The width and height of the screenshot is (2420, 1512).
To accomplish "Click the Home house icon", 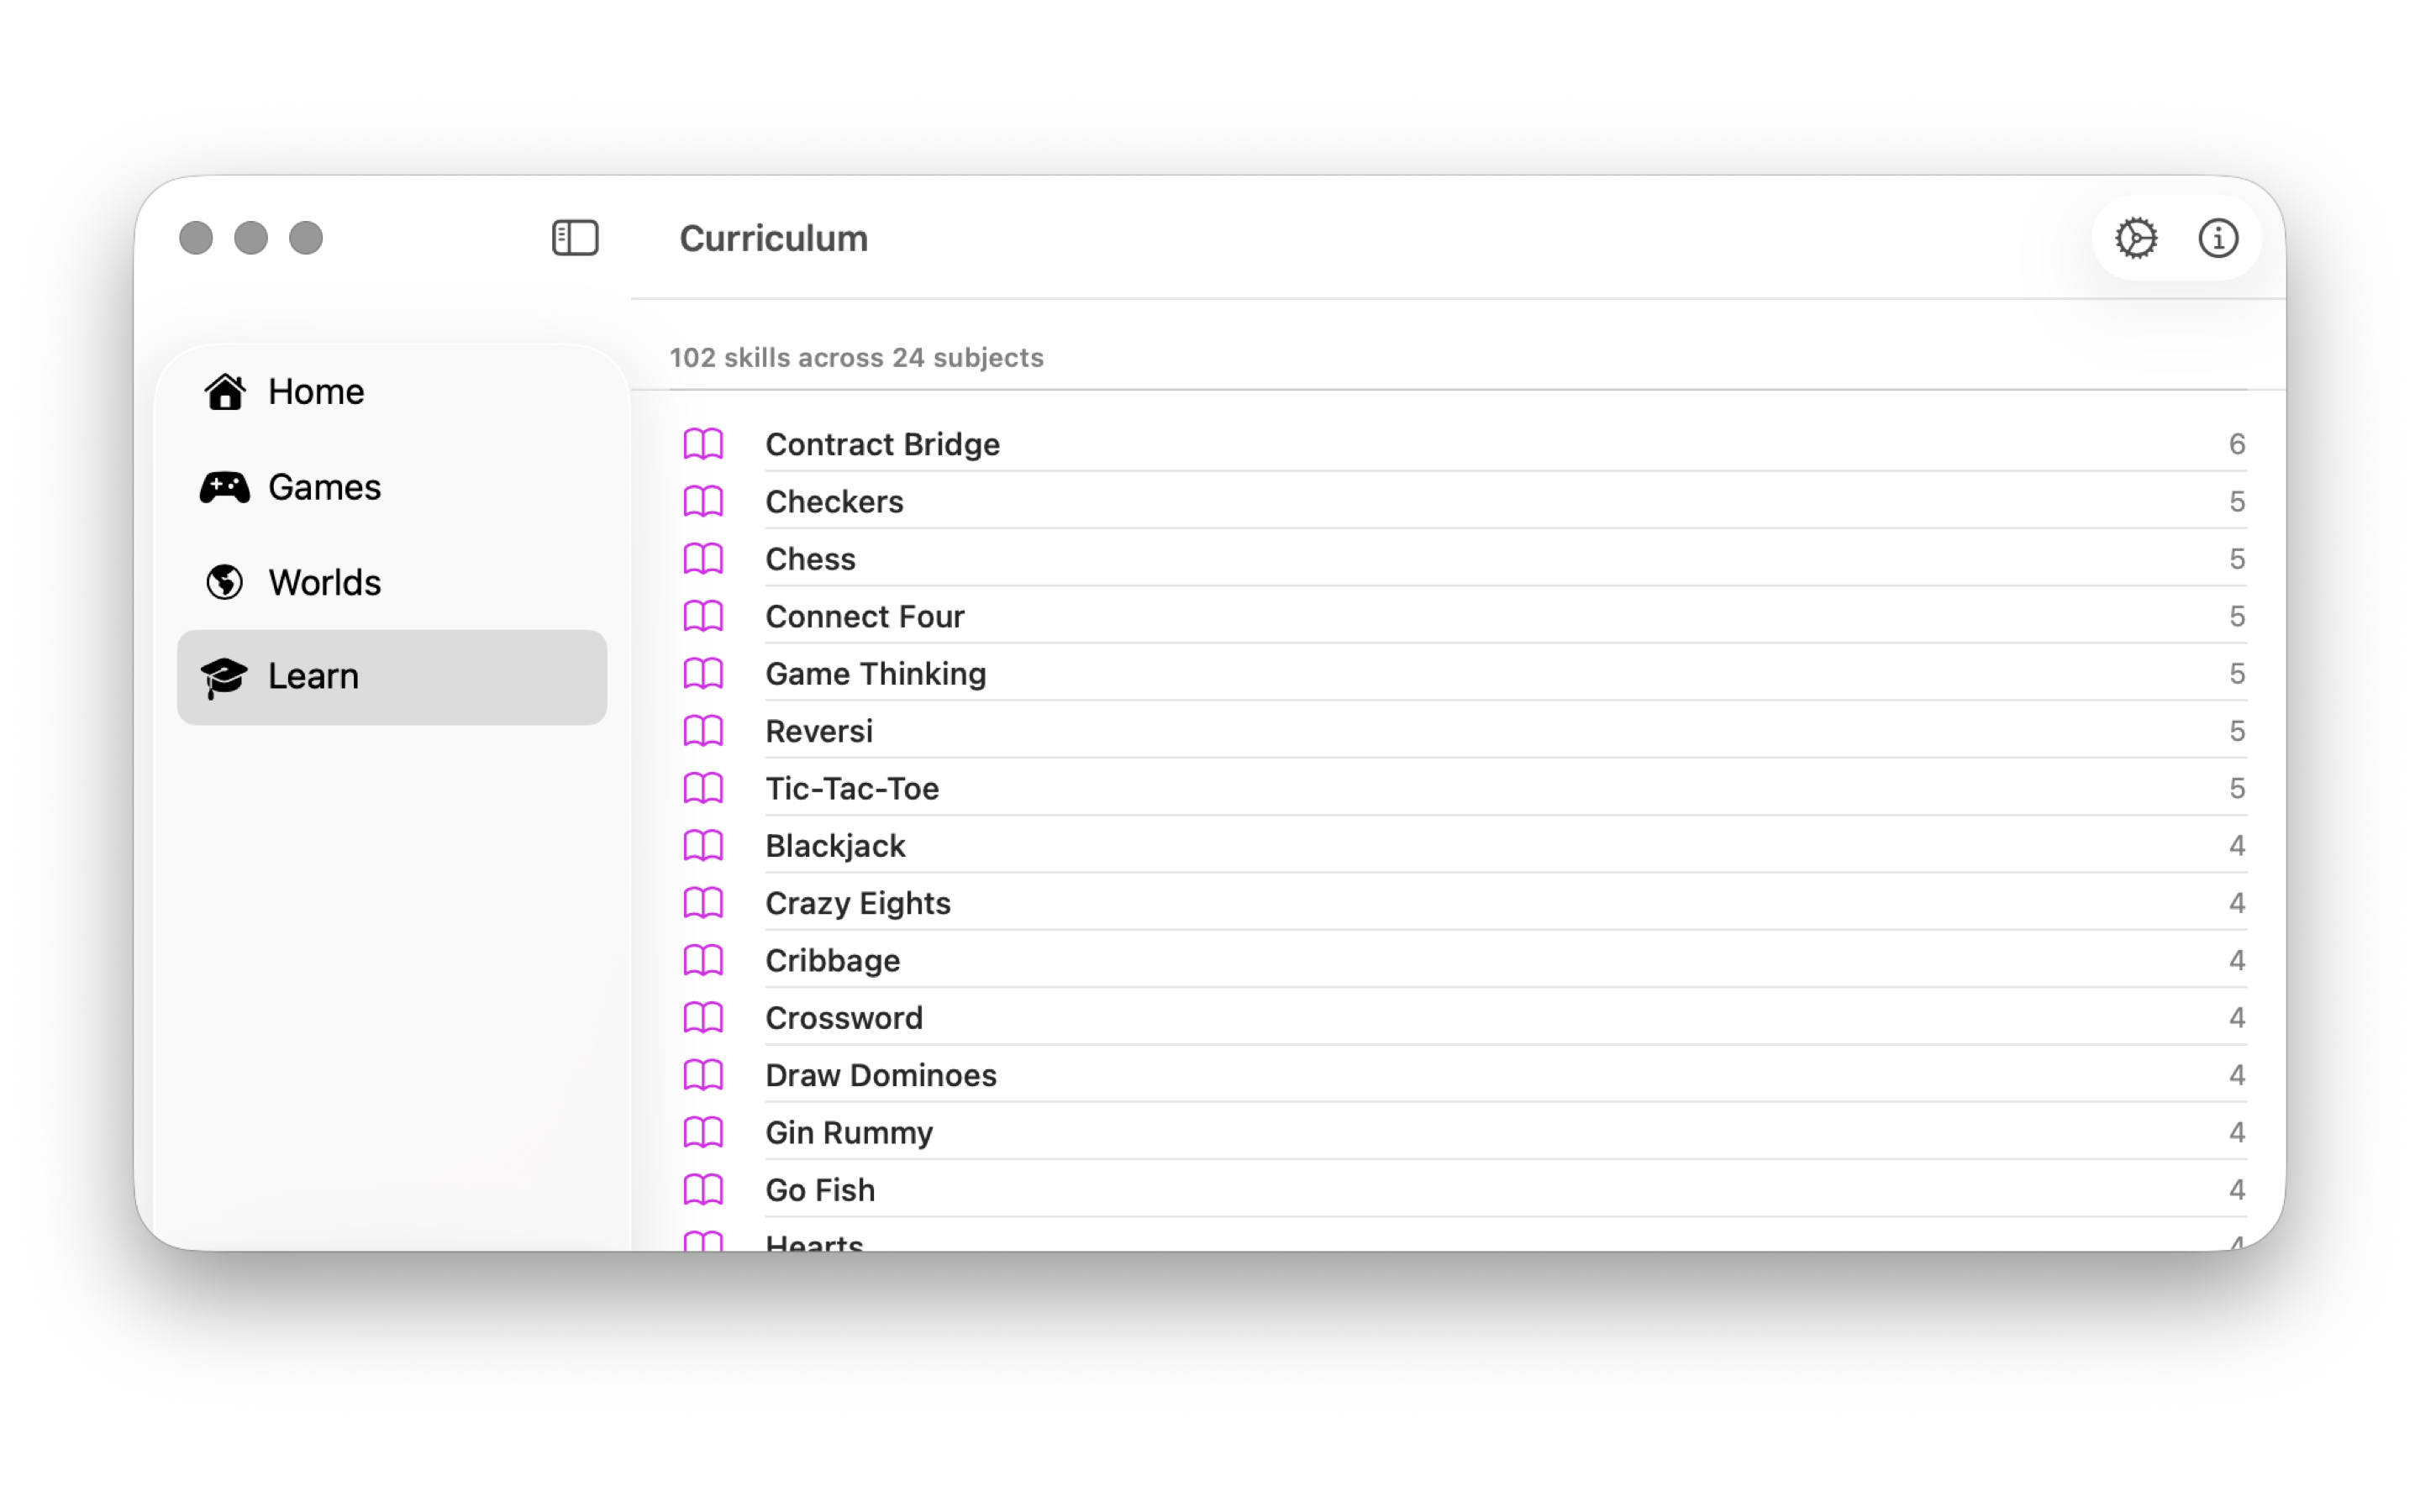I will click(x=225, y=392).
